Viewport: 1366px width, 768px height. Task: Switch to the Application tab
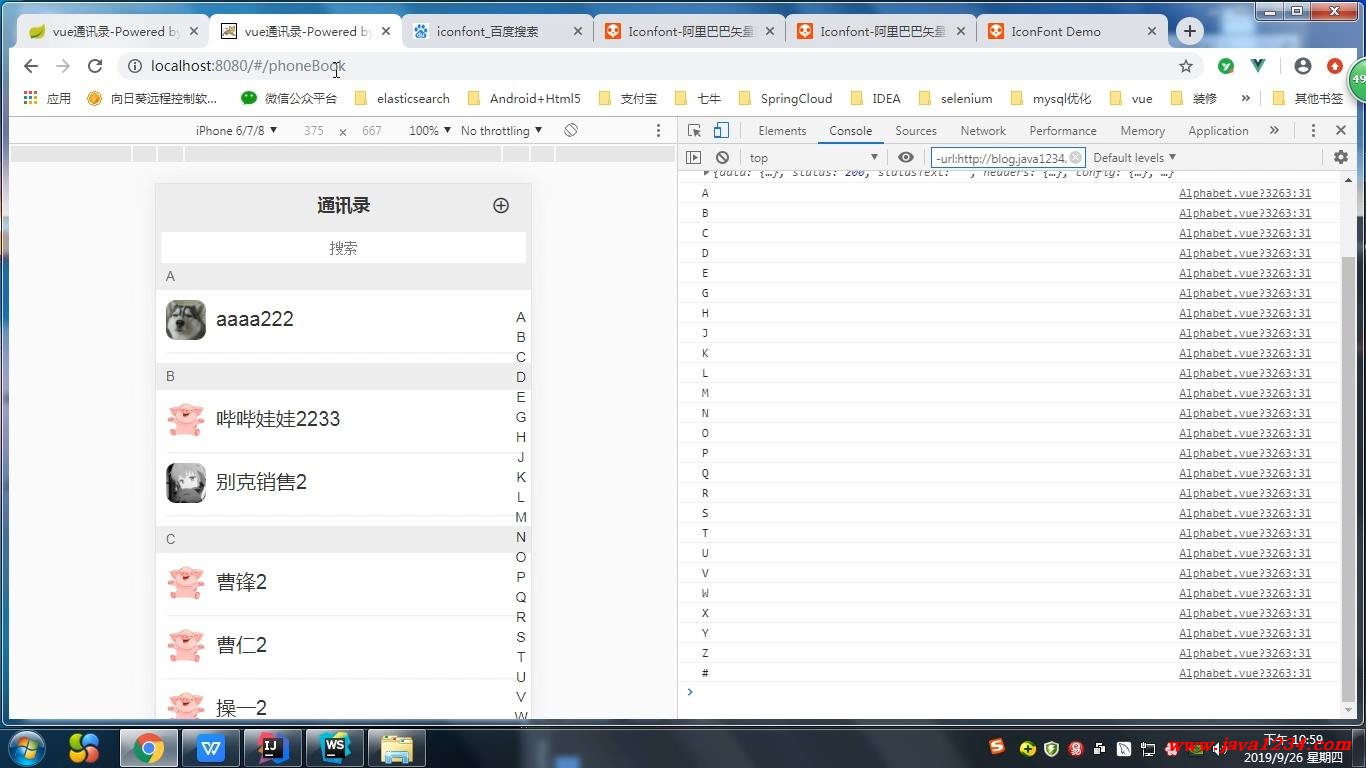click(1218, 130)
